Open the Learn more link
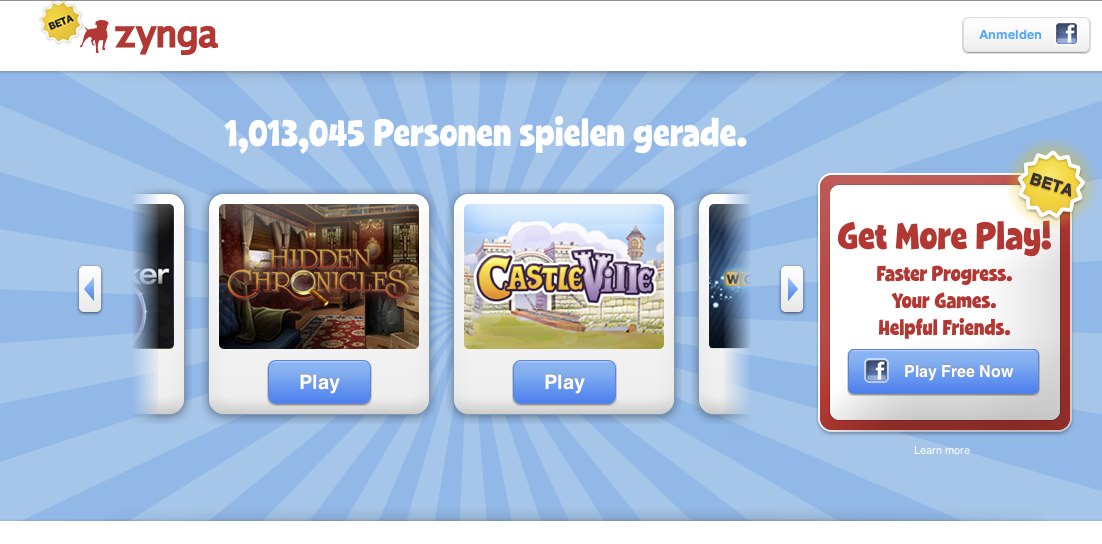 coord(942,451)
